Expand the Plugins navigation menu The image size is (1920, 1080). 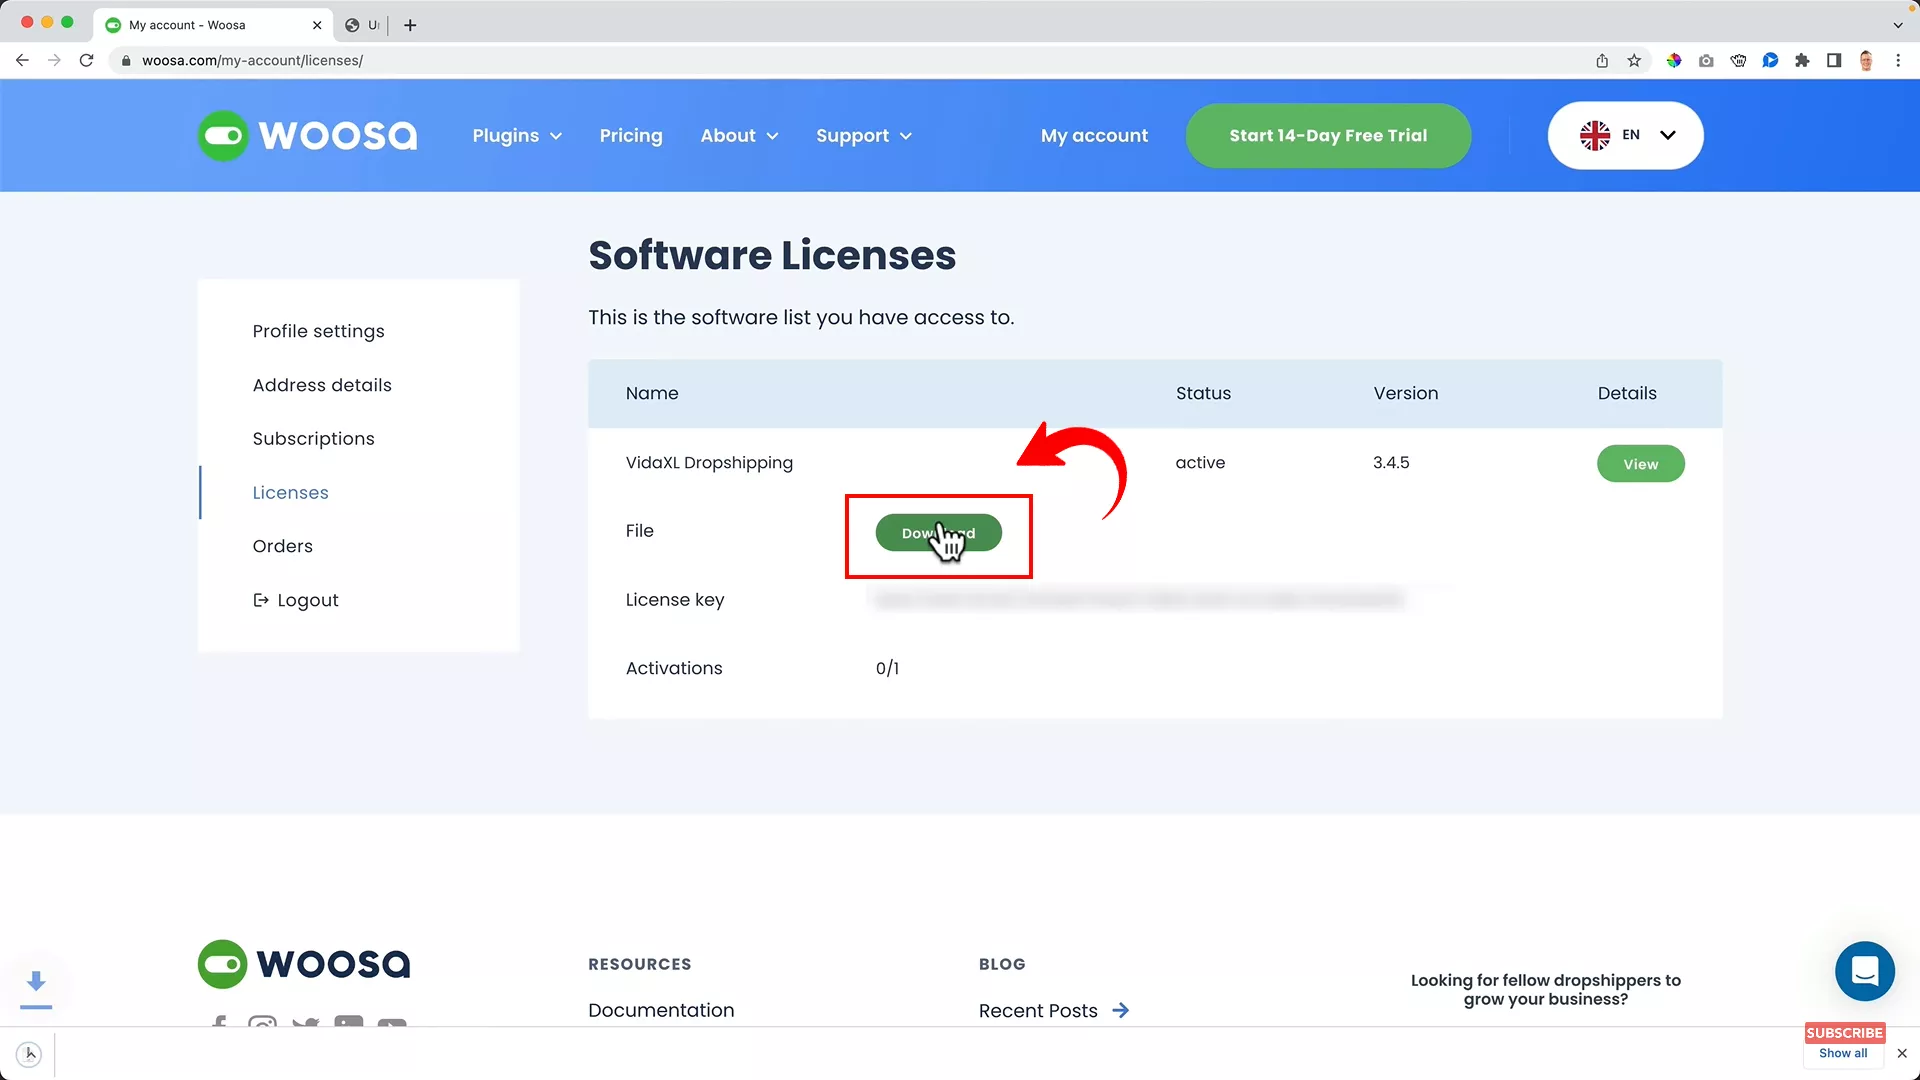coord(517,135)
